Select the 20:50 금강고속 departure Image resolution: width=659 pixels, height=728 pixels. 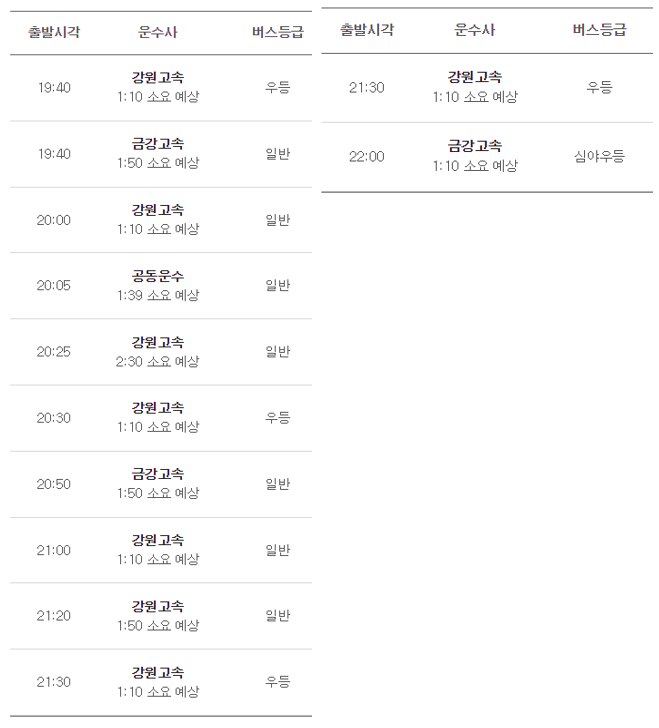click(161, 484)
